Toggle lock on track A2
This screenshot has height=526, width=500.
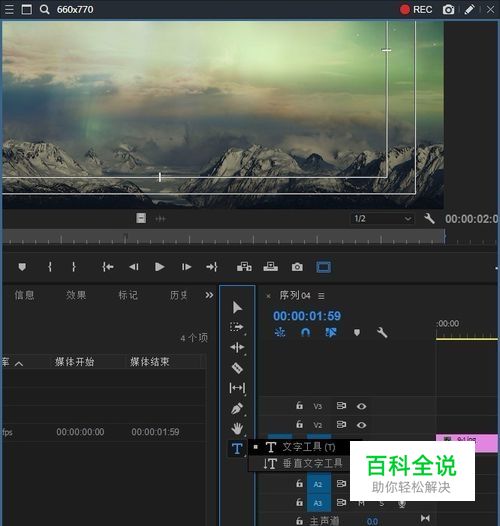299,483
